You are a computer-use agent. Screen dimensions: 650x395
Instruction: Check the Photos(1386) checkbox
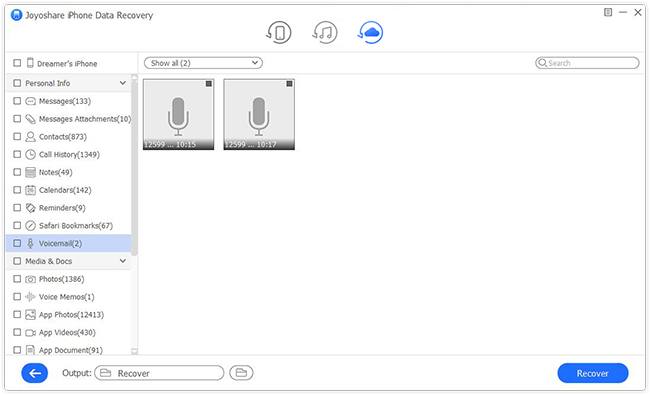click(17, 279)
